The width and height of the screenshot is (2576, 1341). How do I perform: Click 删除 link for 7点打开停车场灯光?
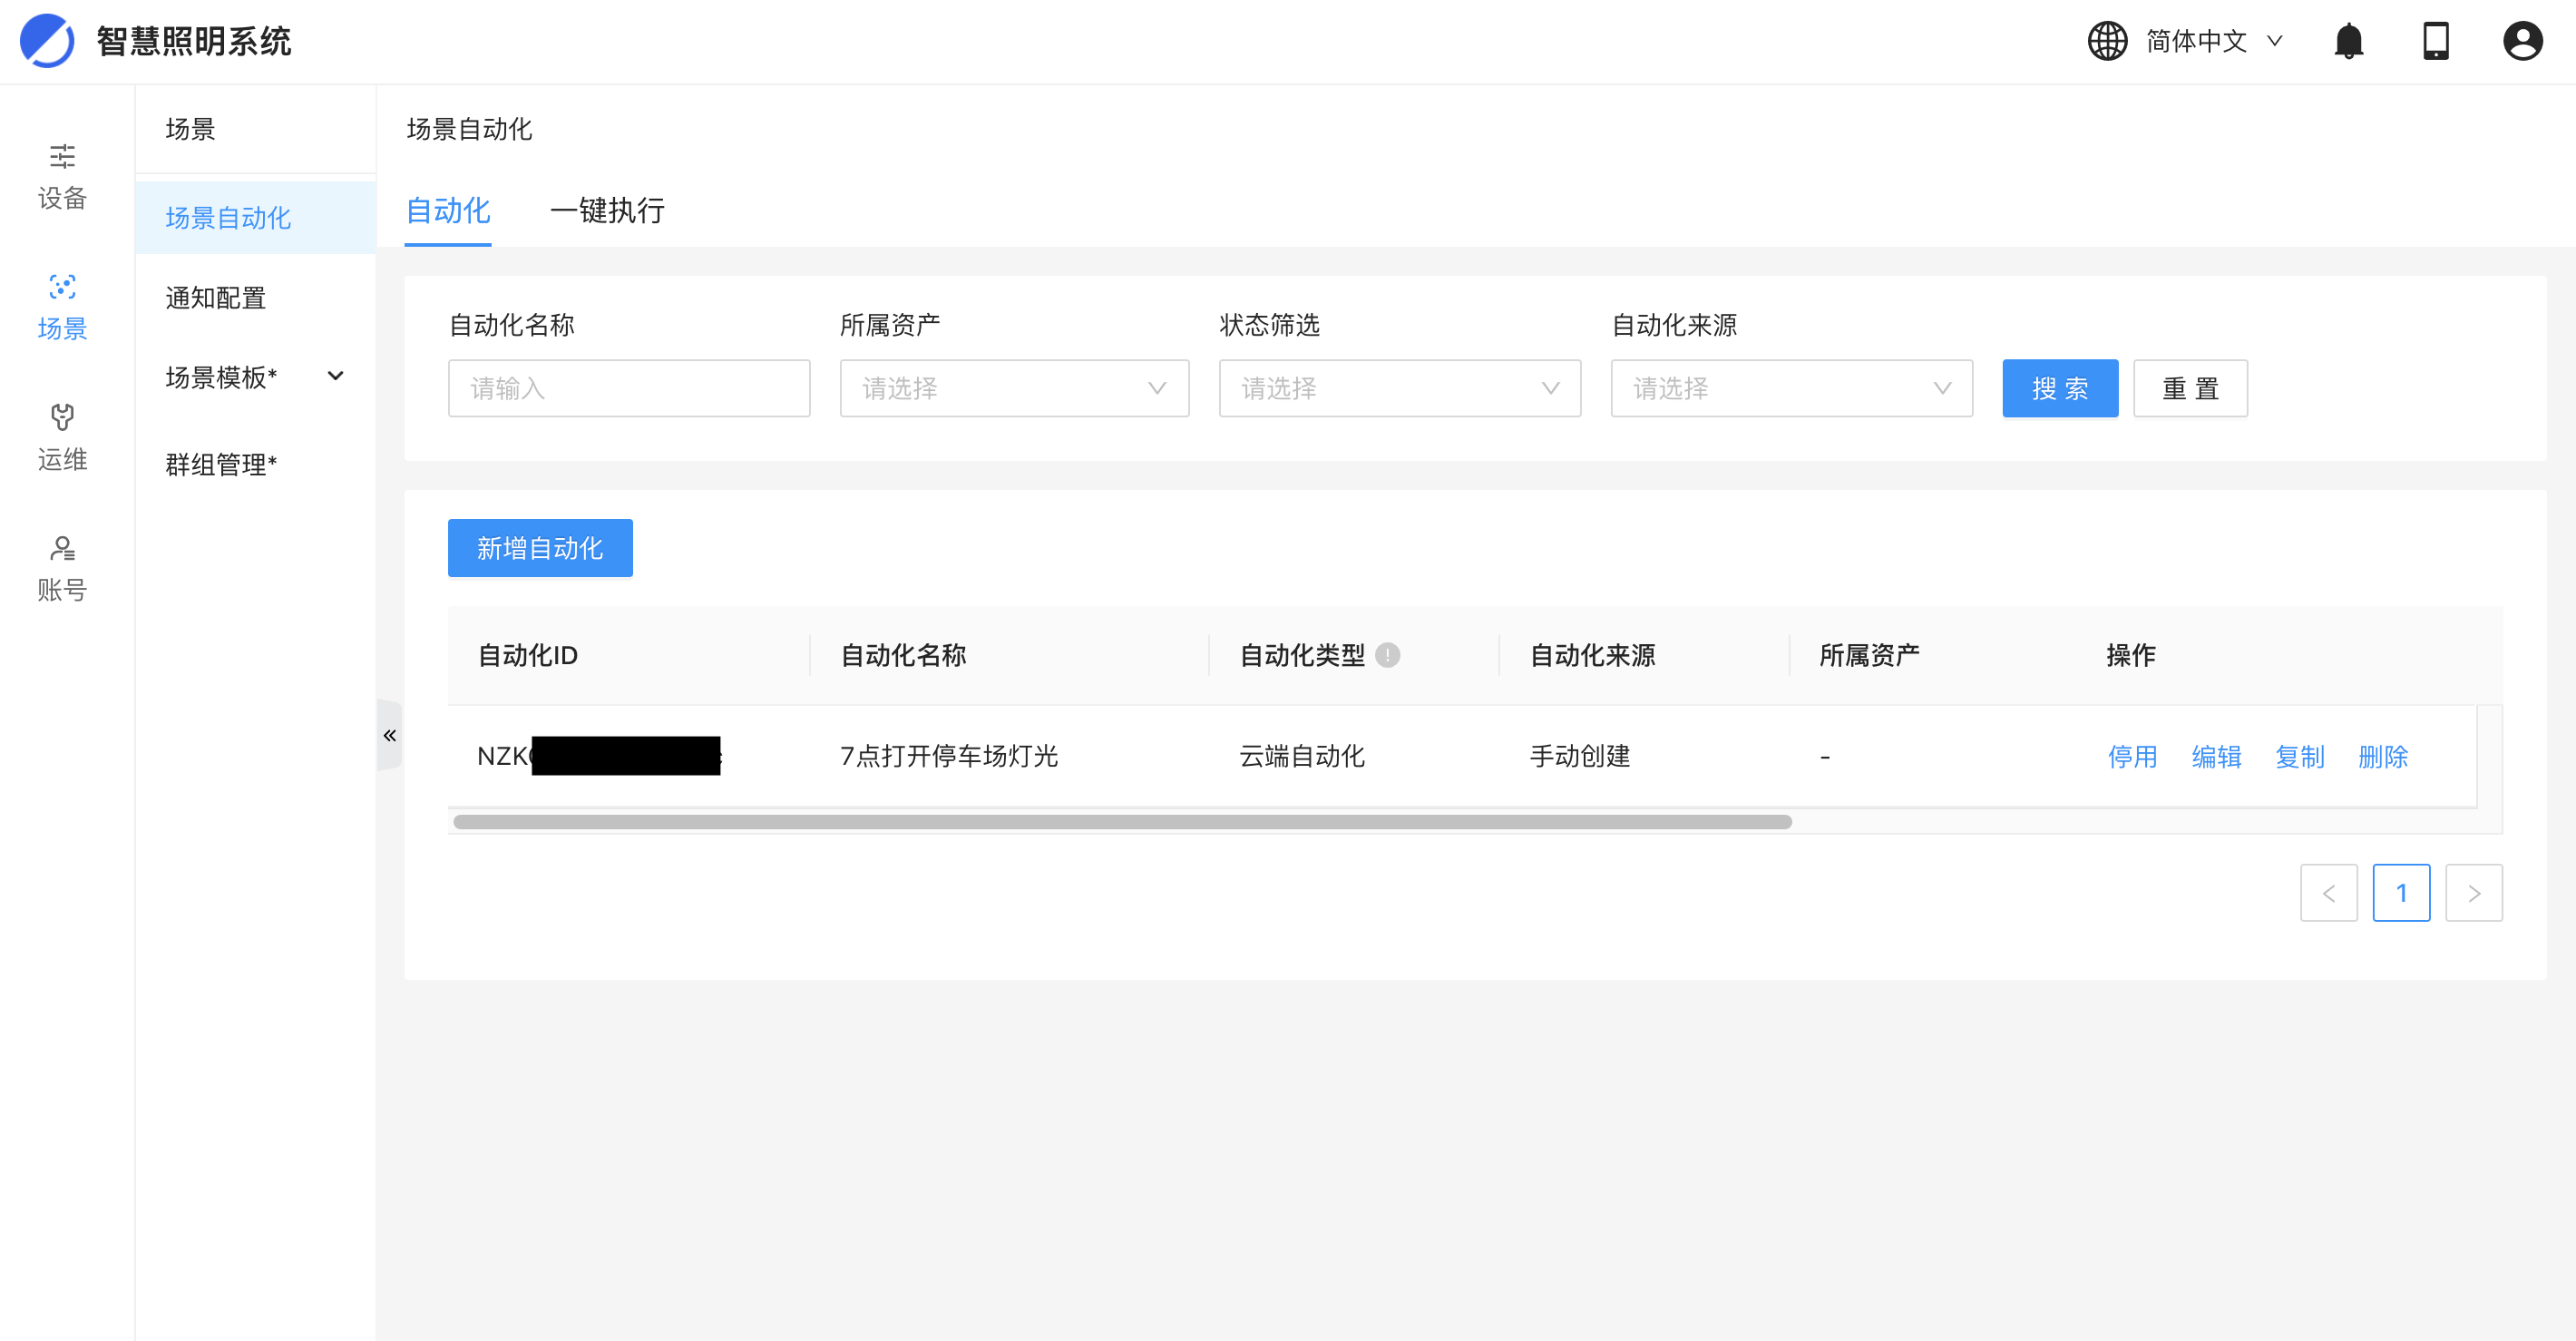(2383, 757)
